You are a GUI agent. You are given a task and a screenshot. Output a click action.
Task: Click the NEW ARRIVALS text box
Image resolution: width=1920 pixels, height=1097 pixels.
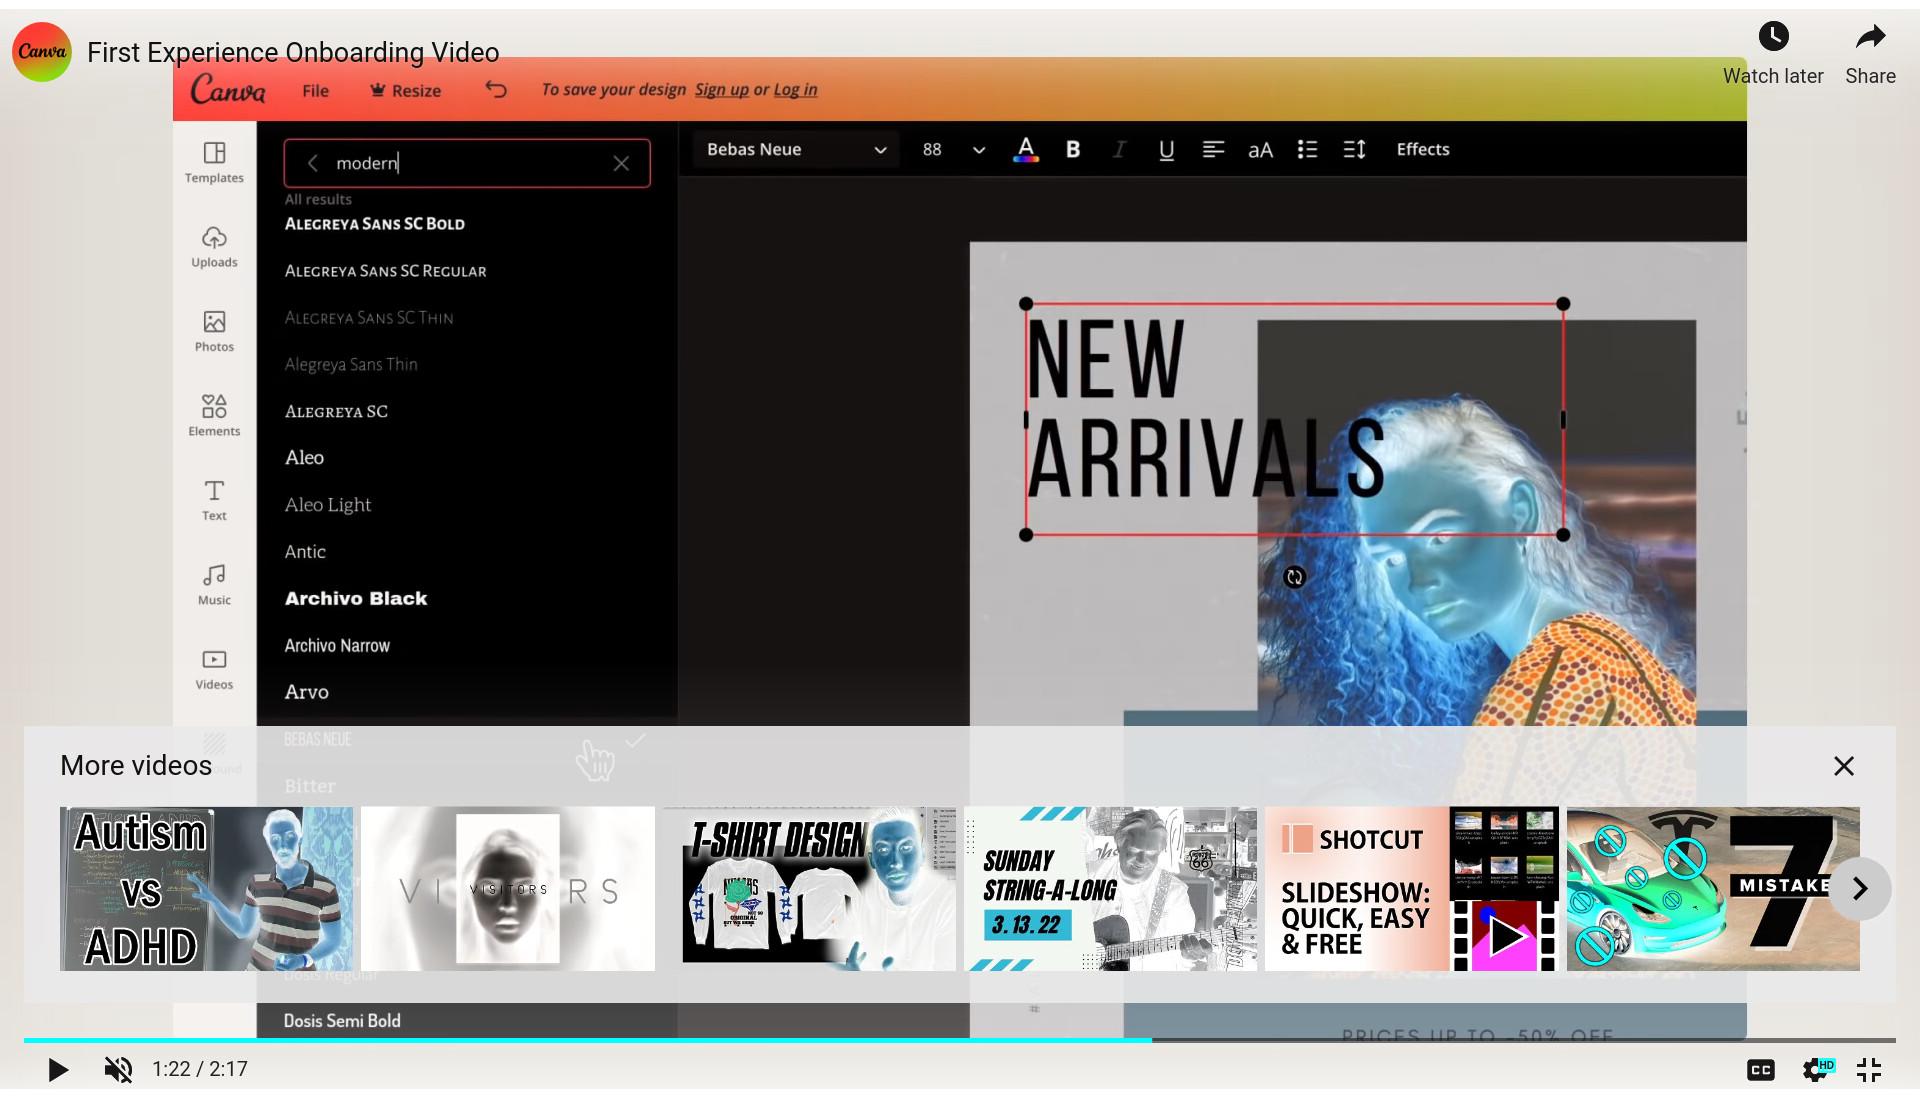1294,419
